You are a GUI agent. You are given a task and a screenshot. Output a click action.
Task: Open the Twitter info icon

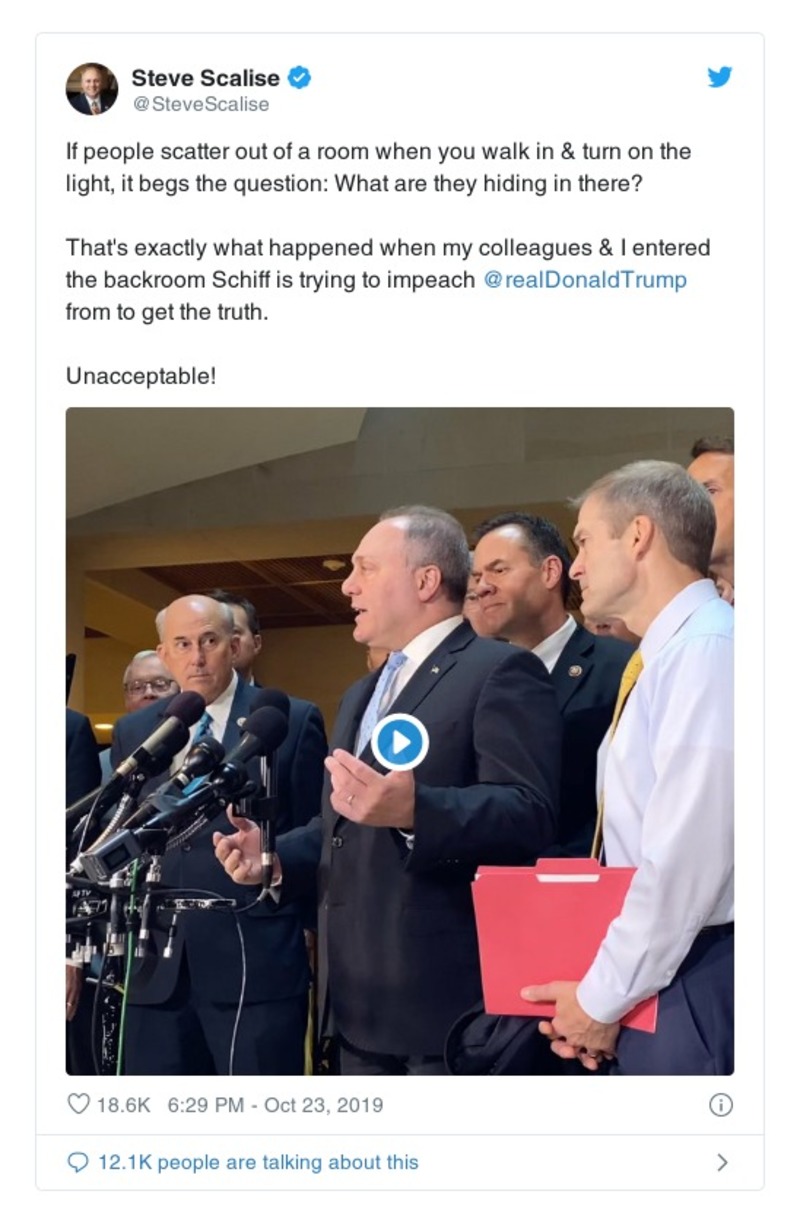pos(720,1104)
